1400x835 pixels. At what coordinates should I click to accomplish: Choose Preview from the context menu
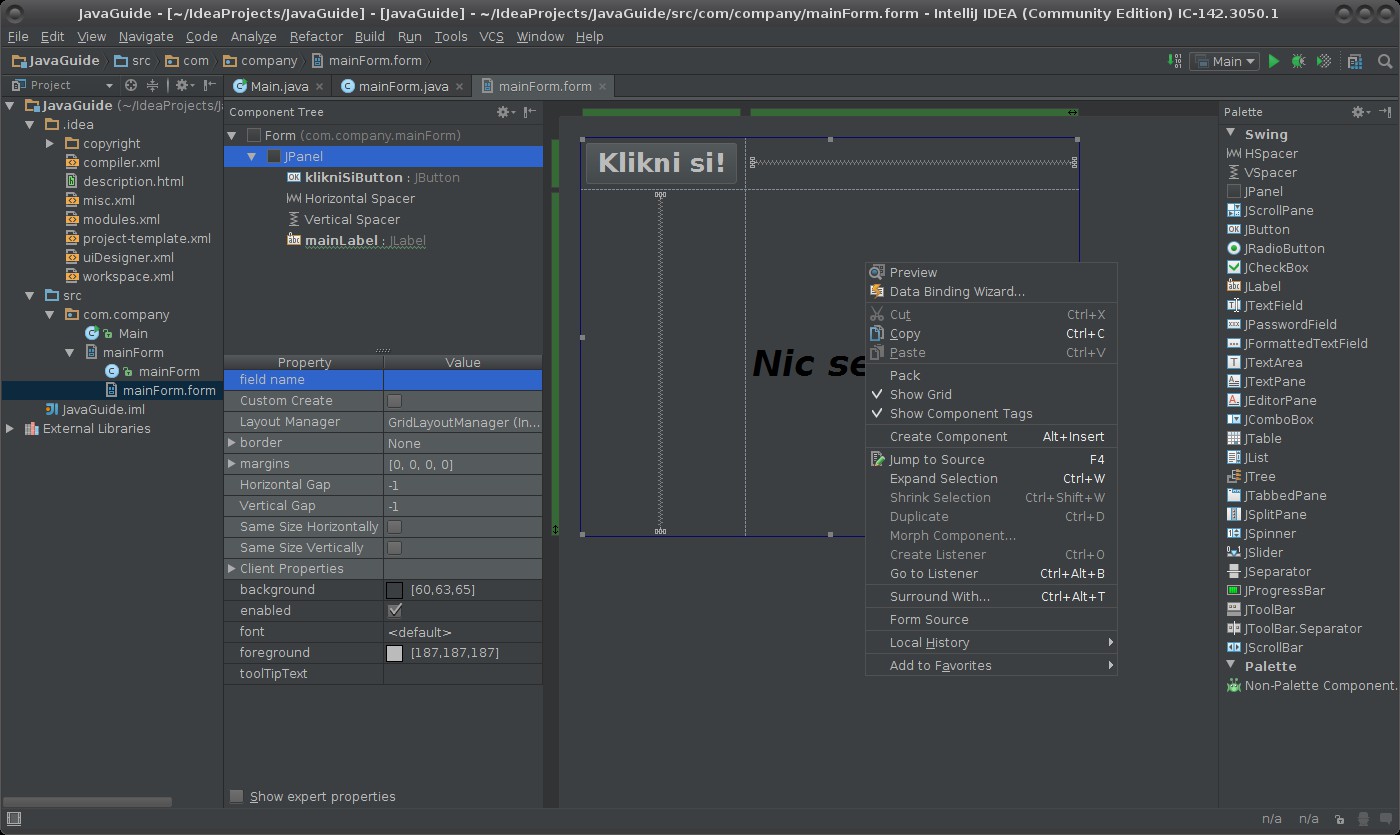click(x=913, y=272)
